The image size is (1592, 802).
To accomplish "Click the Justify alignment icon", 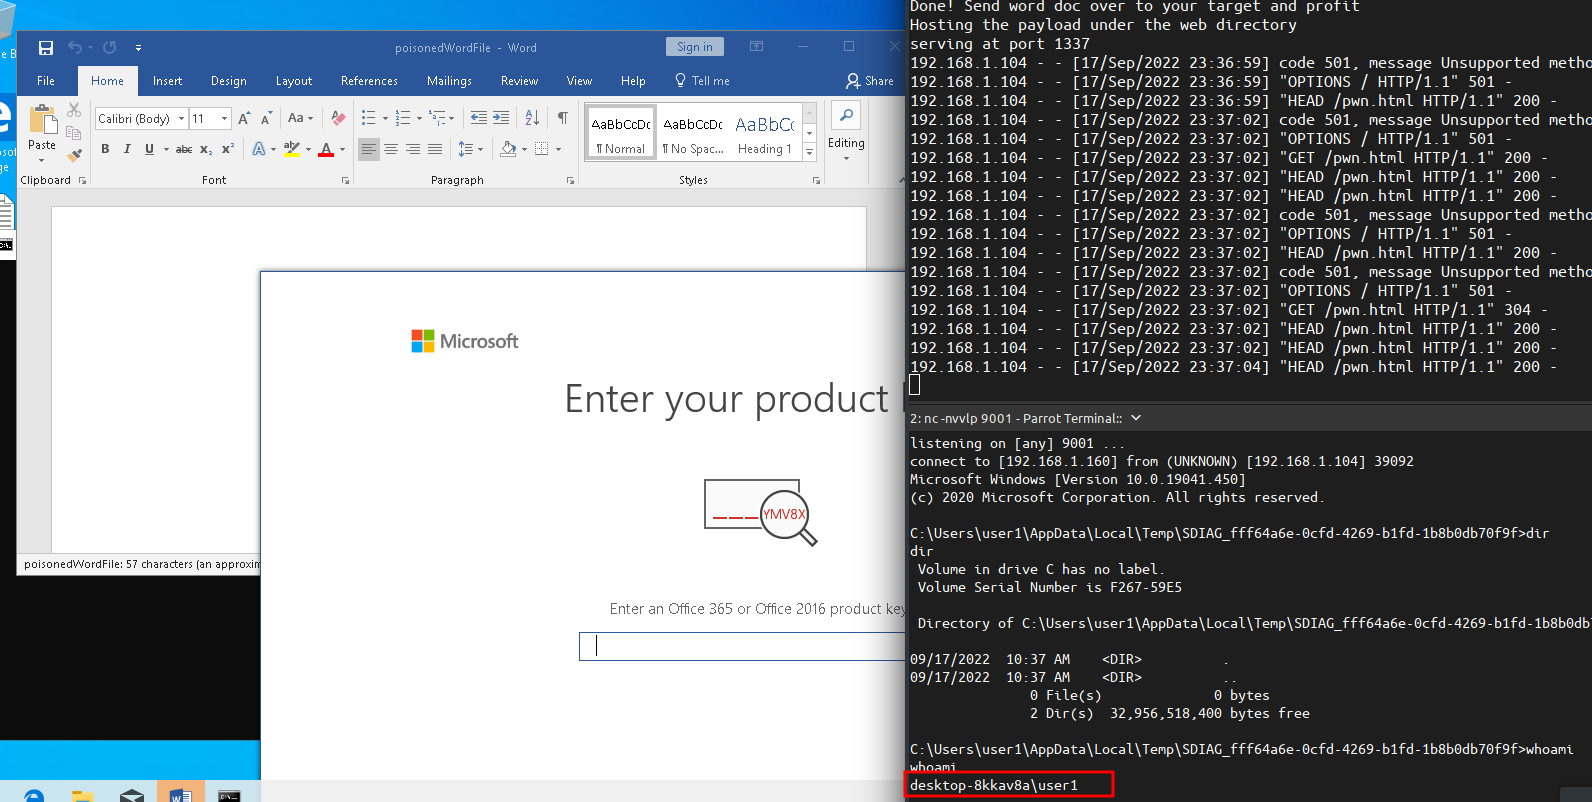I will tap(435, 149).
